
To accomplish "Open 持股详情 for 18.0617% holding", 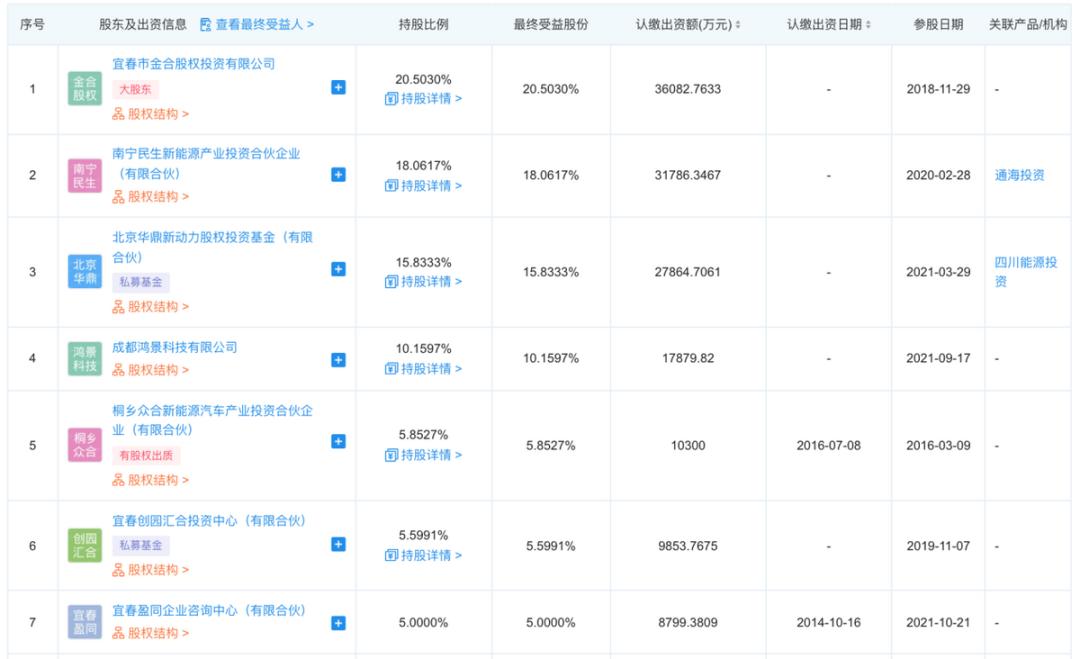I will [x=423, y=185].
